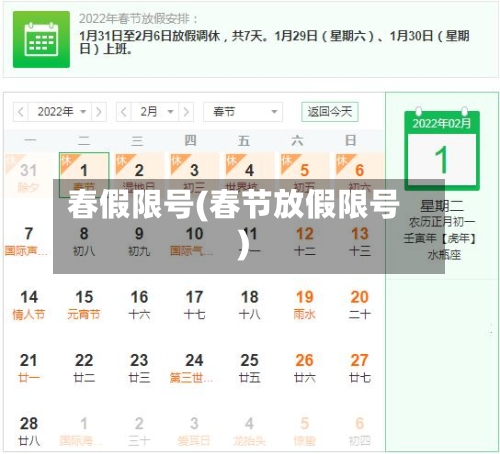
Task: Select March 3 greyed date cell
Action: (194, 431)
